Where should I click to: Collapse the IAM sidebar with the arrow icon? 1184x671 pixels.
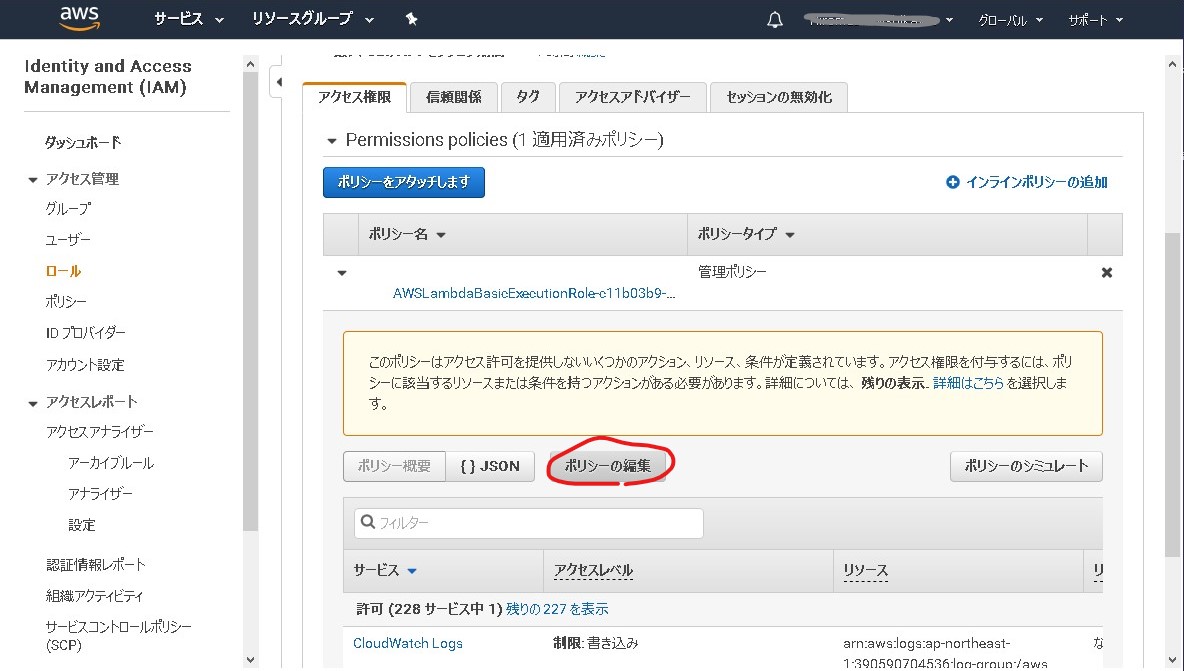(279, 83)
